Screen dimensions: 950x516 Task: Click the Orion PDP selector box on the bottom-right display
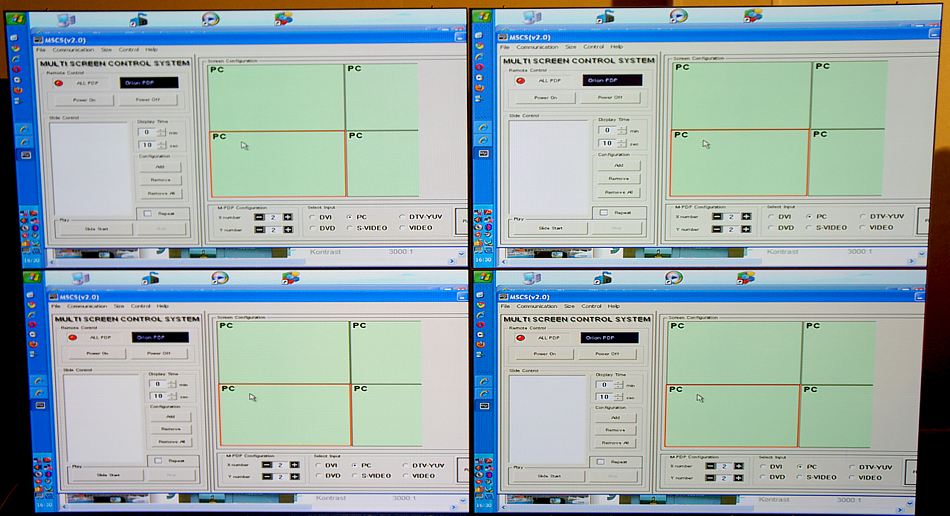610,338
